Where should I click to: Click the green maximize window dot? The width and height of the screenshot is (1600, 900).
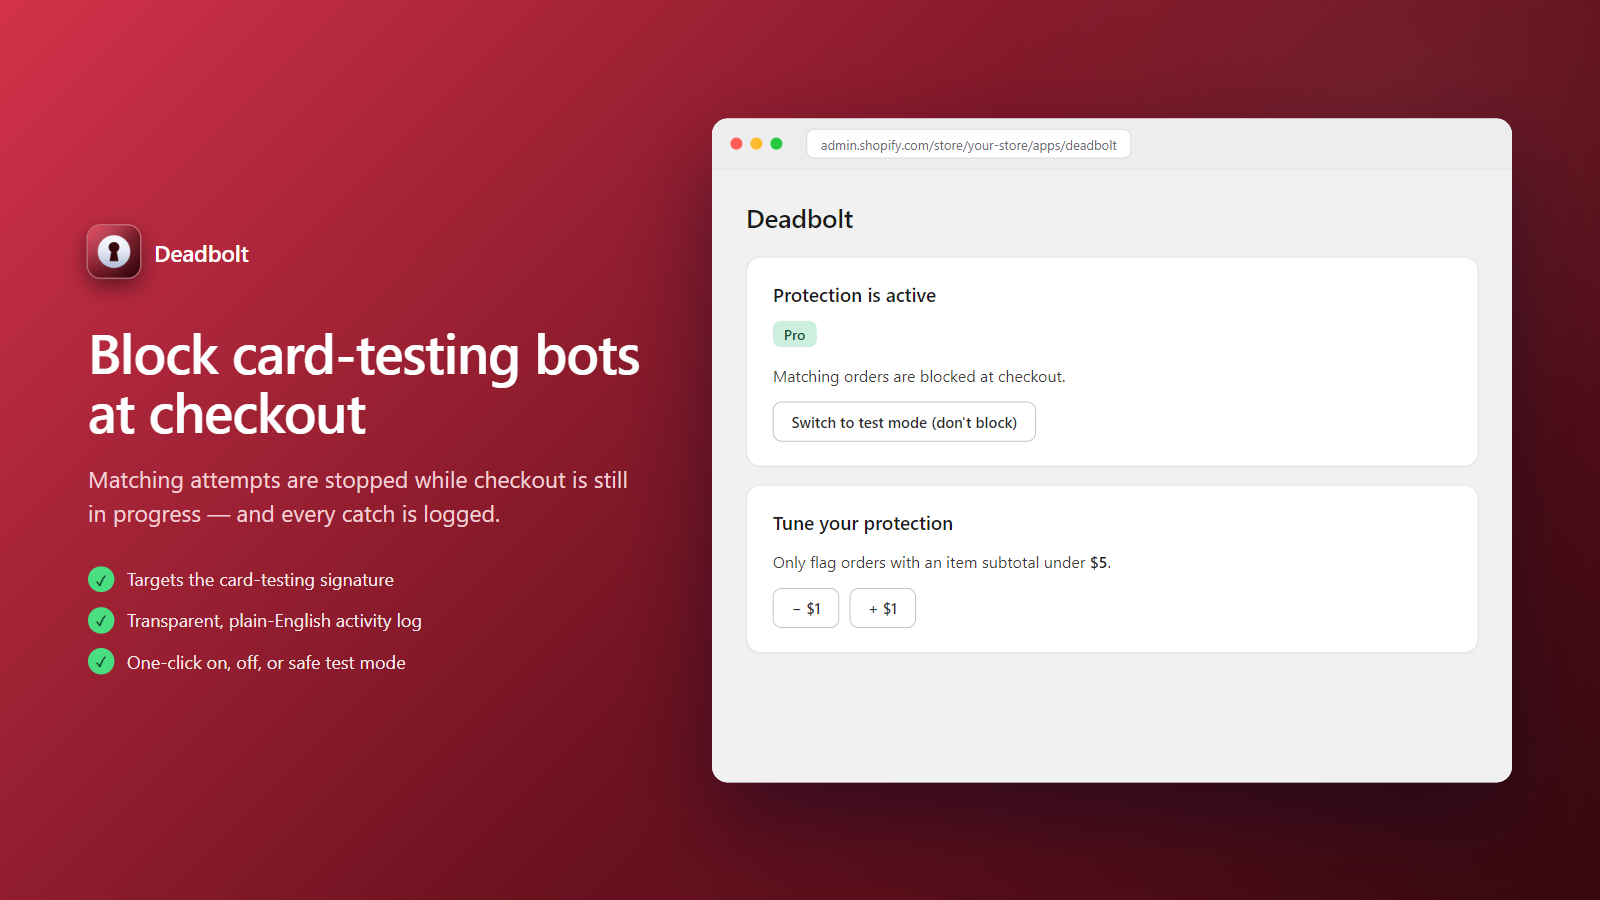coord(776,144)
